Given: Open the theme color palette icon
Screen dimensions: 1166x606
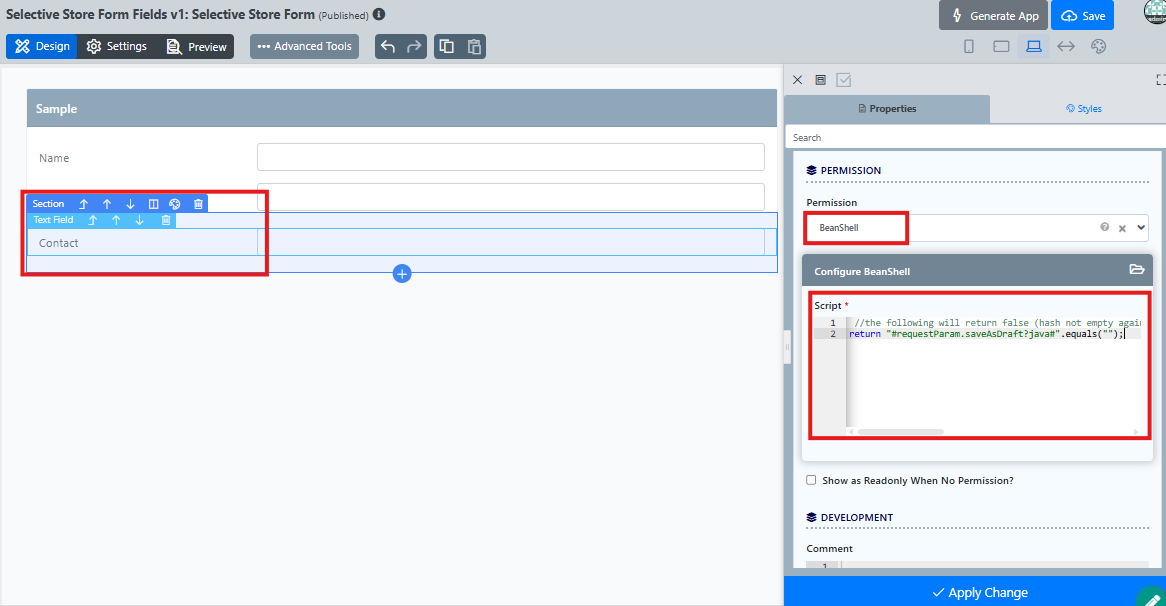Looking at the screenshot, I should (x=1098, y=46).
